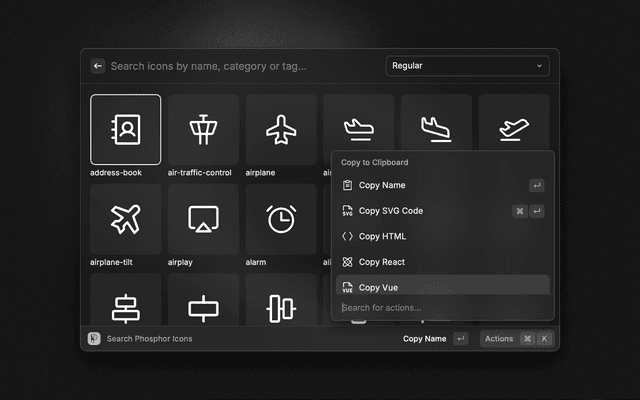The height and width of the screenshot is (400, 640).
Task: Select the air-traffic-control icon
Action: [x=203, y=129]
